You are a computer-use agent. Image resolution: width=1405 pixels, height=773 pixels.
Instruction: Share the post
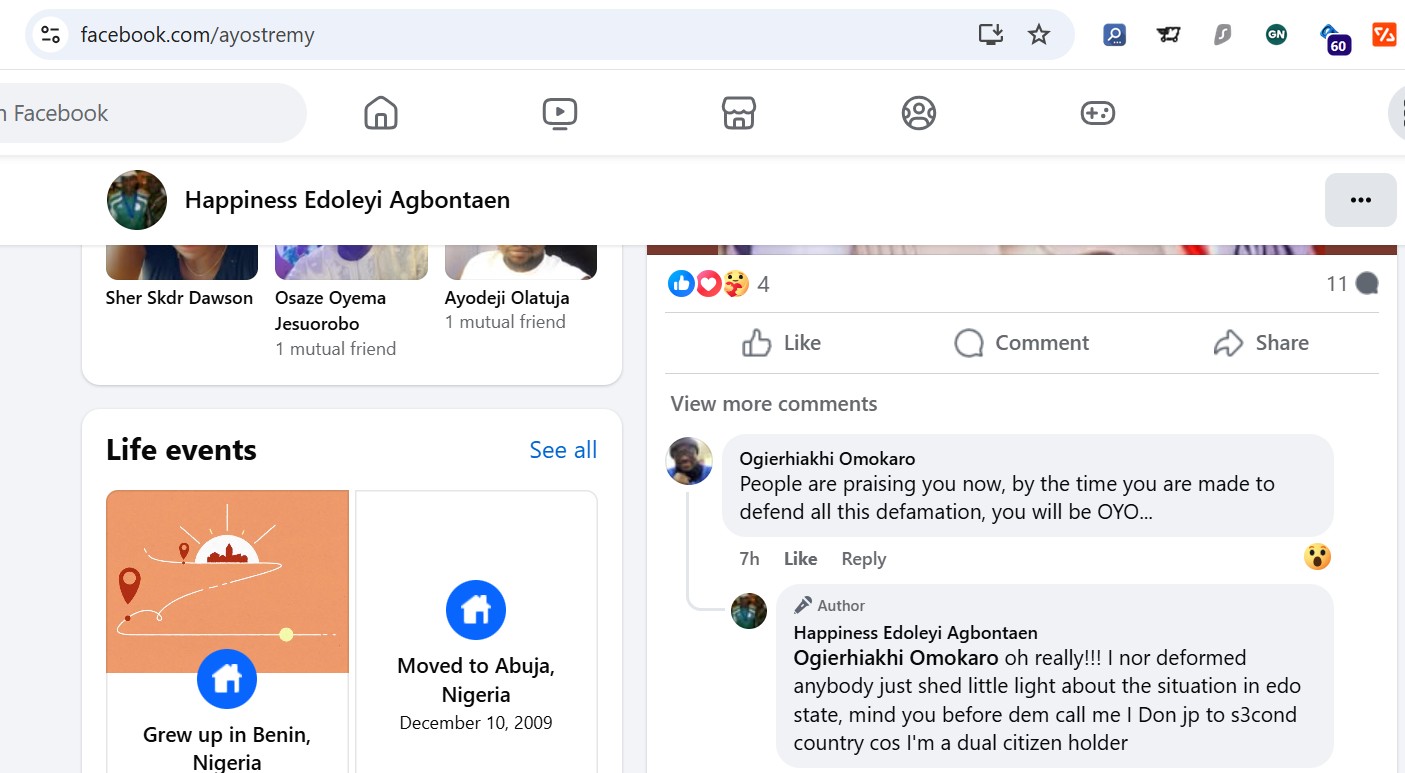pyautogui.click(x=1261, y=343)
